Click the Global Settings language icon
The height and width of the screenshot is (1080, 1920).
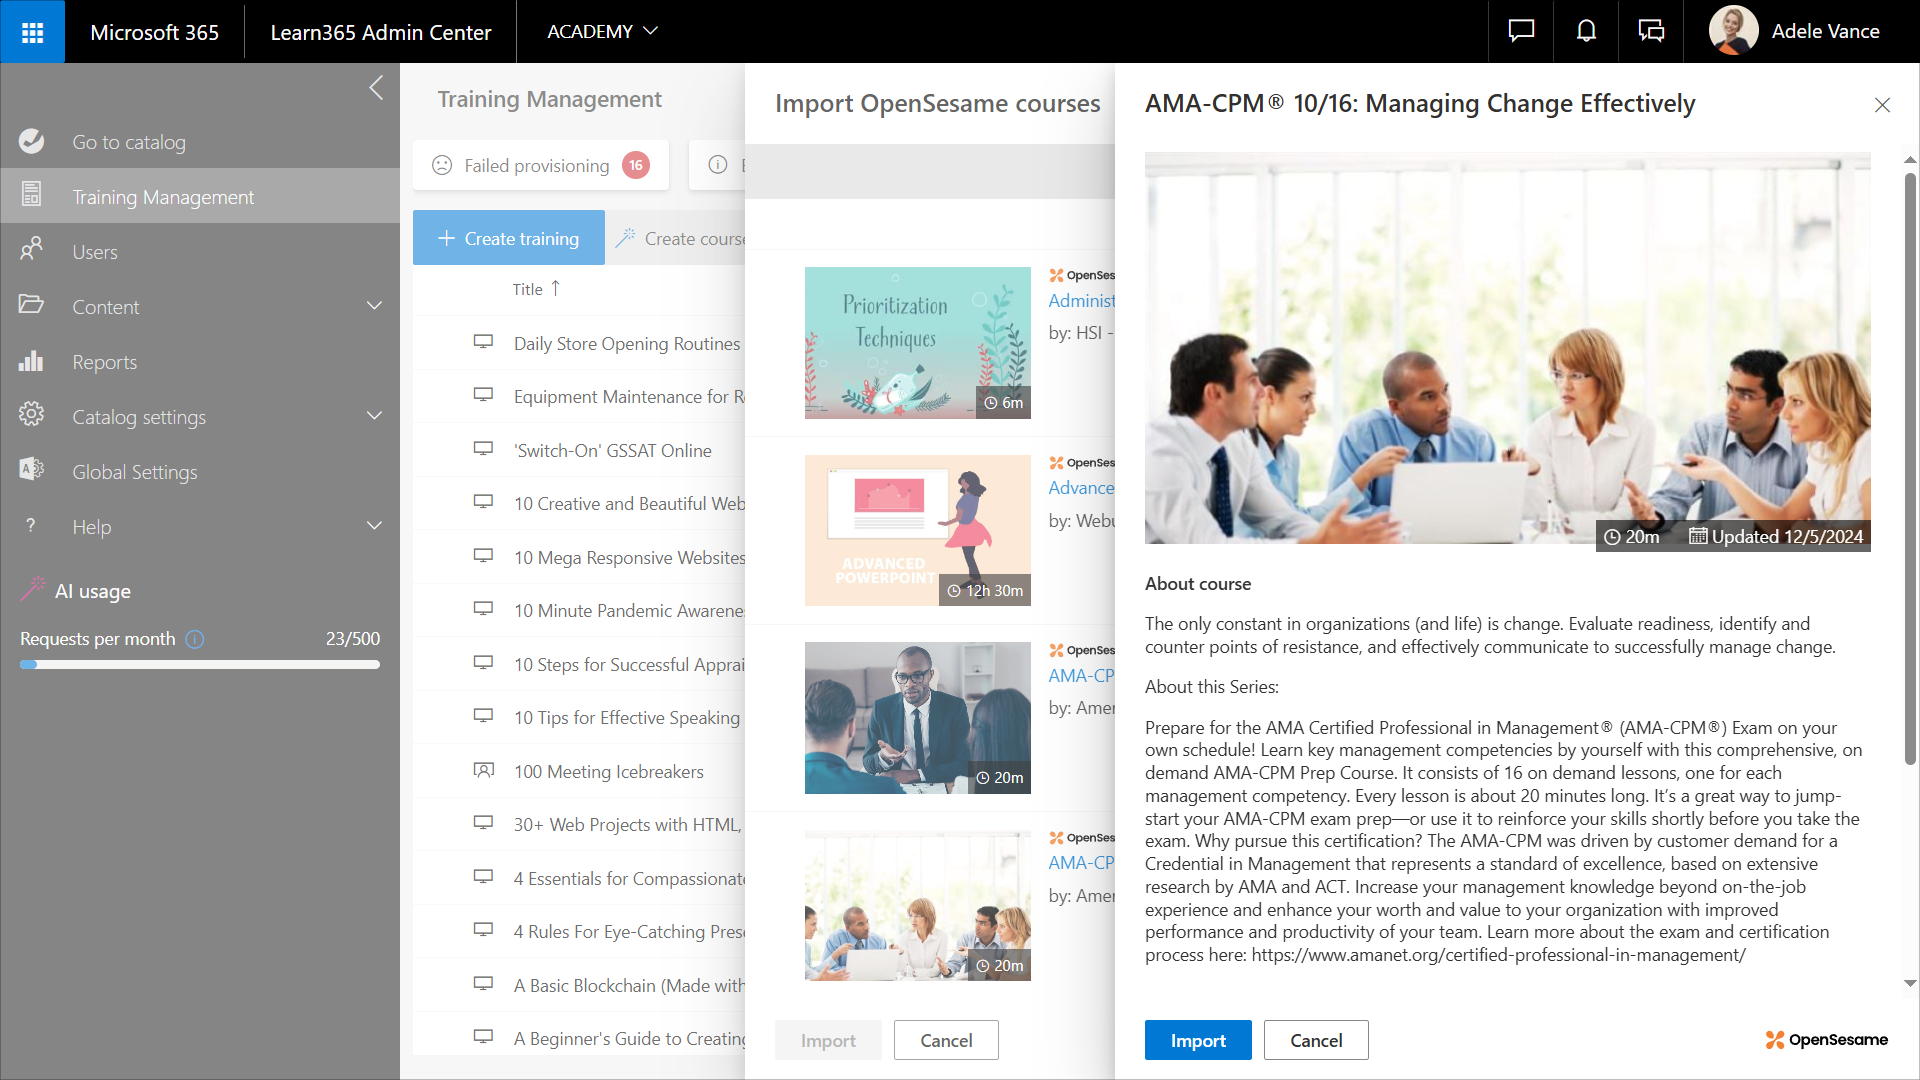(32, 469)
